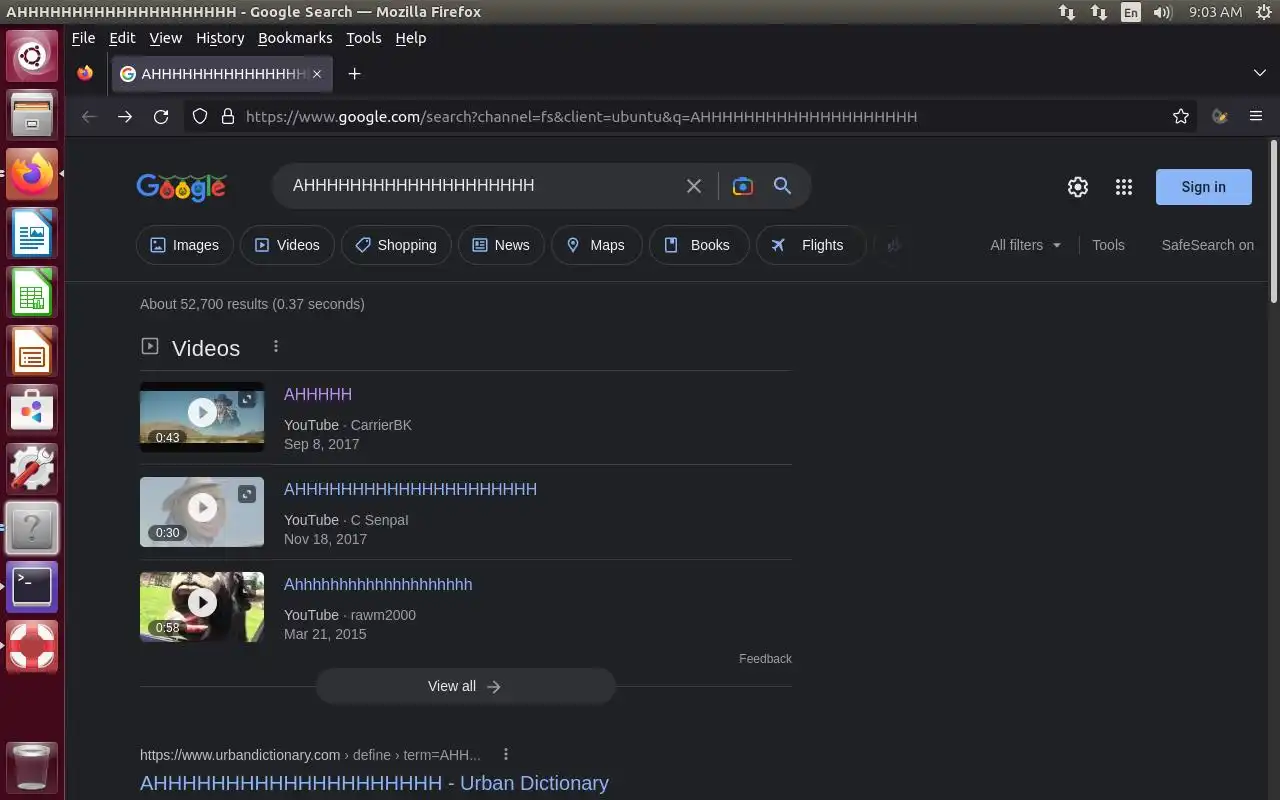Filter results by Maps
This screenshot has height=800, width=1280.
point(596,245)
